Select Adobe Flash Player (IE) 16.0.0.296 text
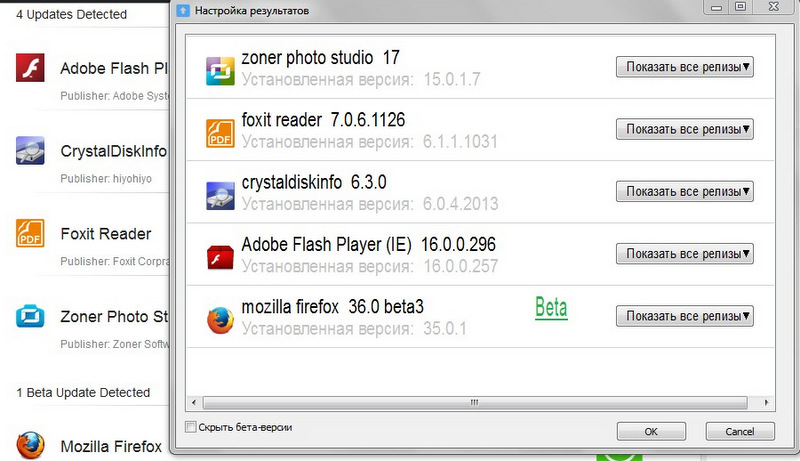 coord(368,244)
